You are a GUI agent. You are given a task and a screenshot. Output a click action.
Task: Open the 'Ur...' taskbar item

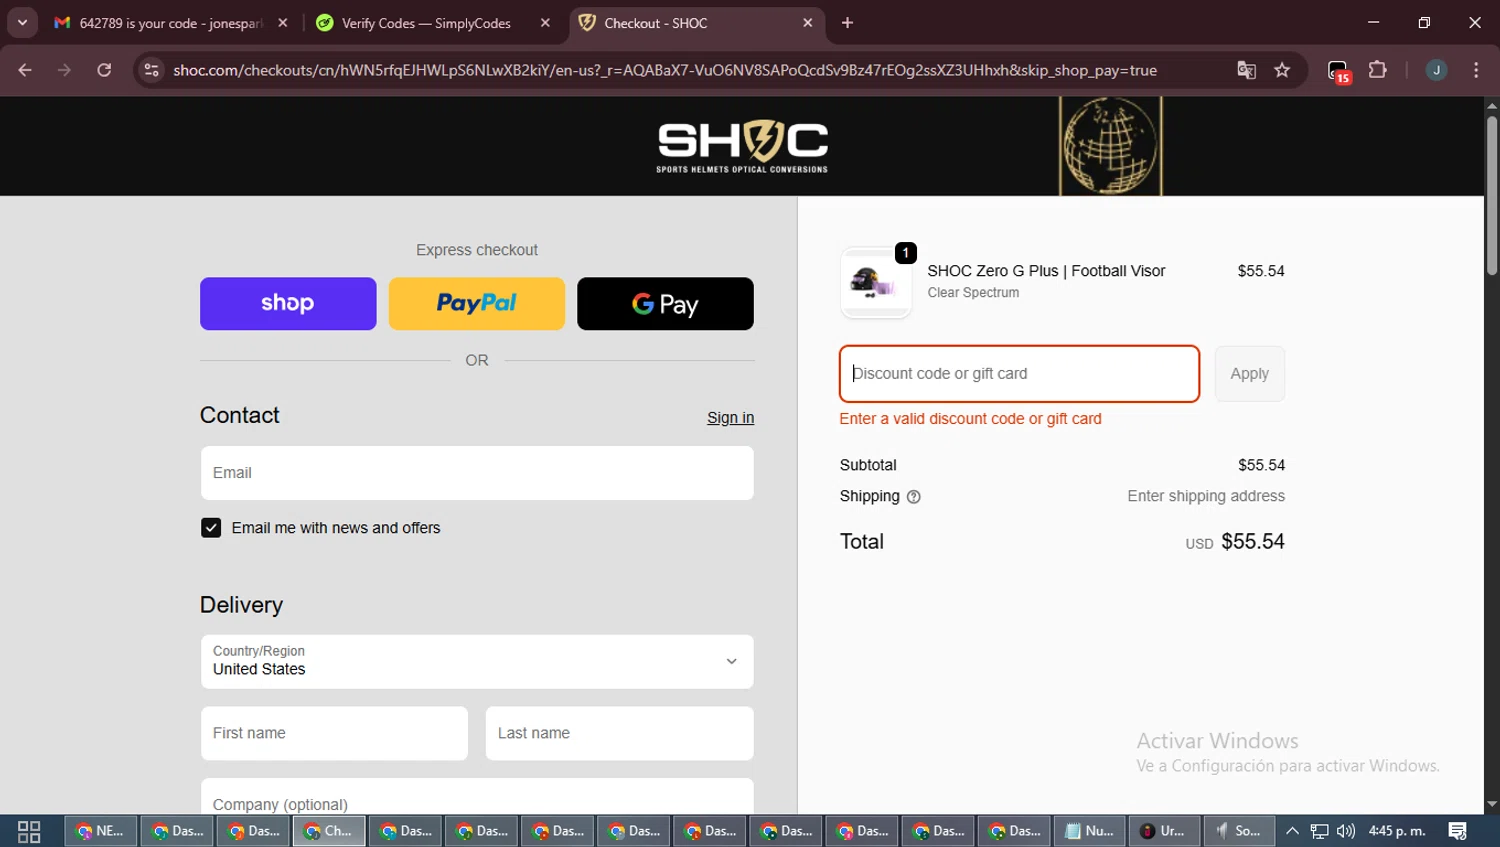1165,831
